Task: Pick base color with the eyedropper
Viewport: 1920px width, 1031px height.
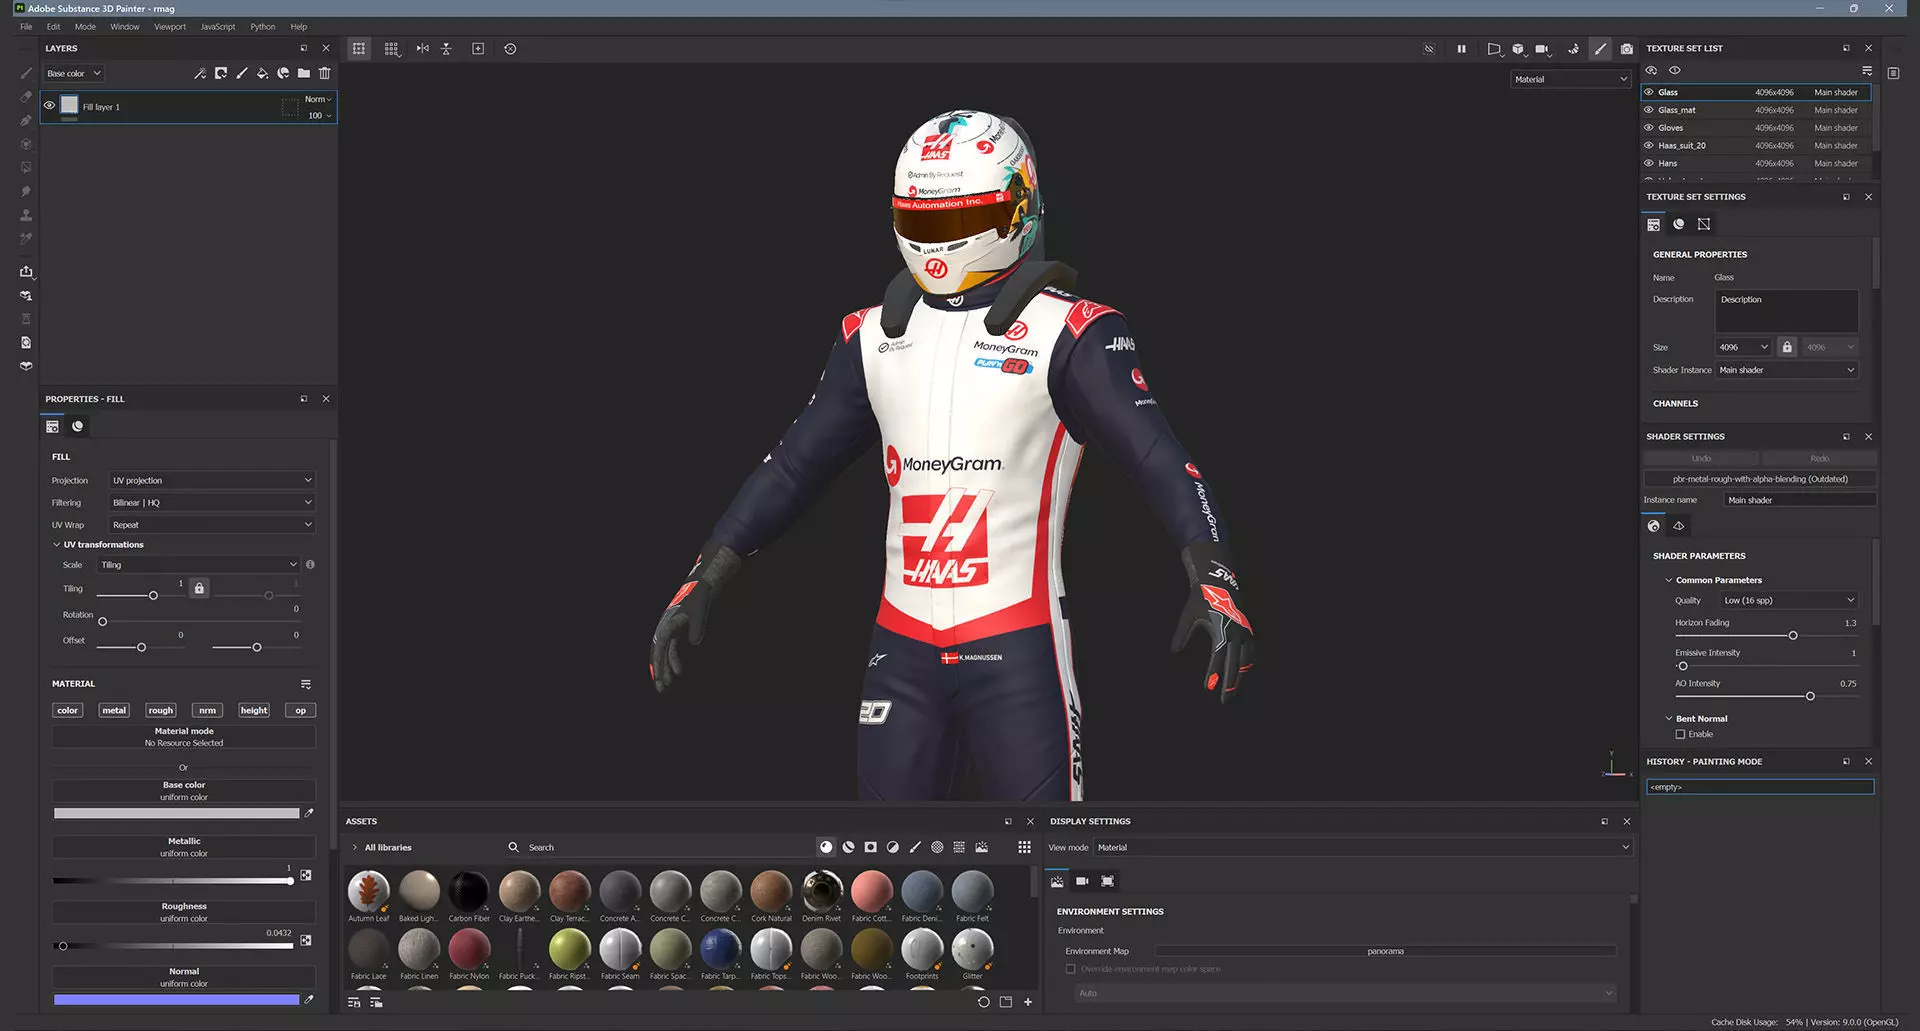Action: pos(309,813)
